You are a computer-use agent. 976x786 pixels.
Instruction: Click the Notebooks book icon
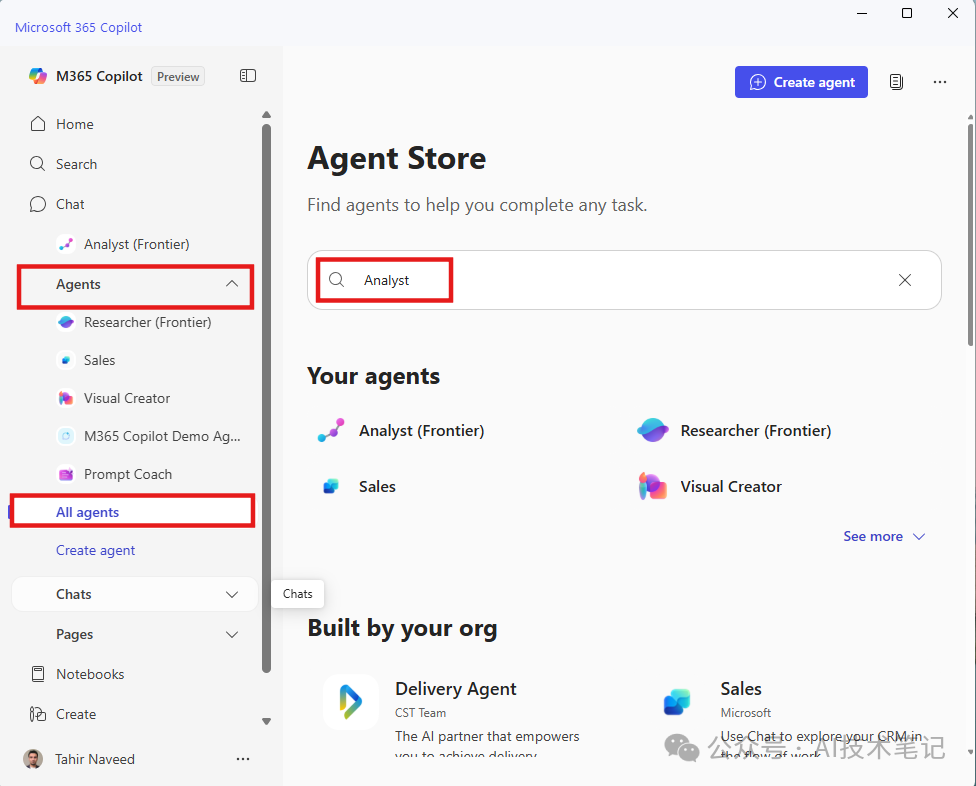click(38, 674)
